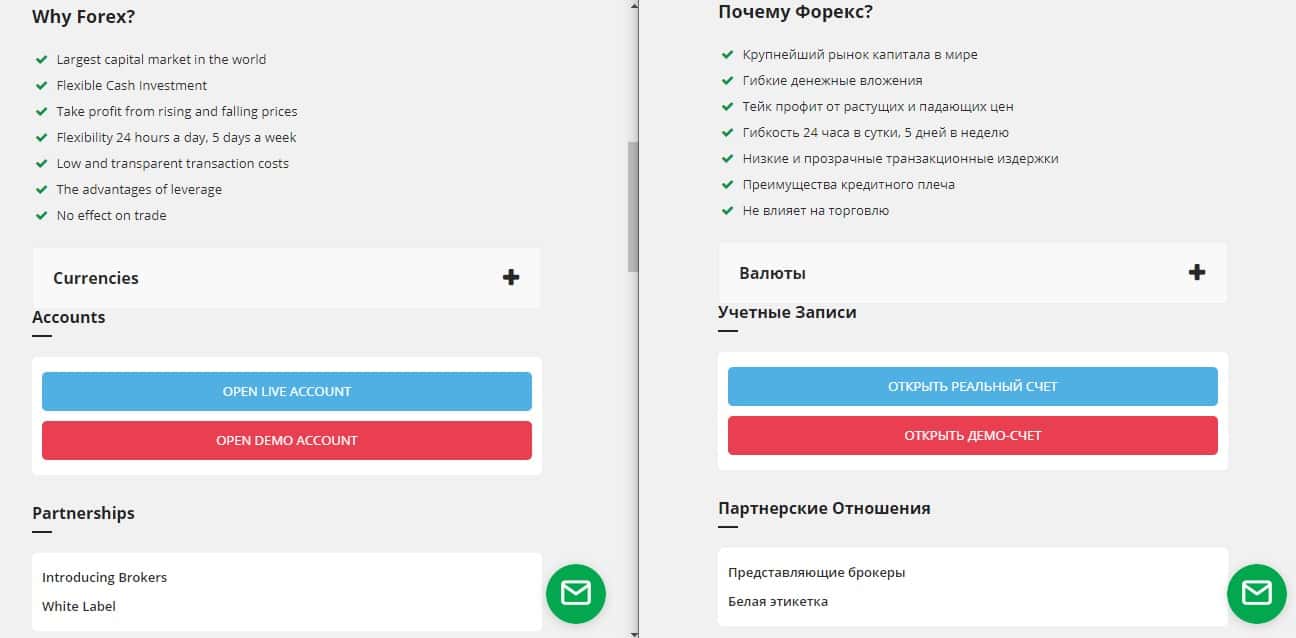The height and width of the screenshot is (638, 1296).
Task: Open the Белая этикетка link
Action: point(778,601)
